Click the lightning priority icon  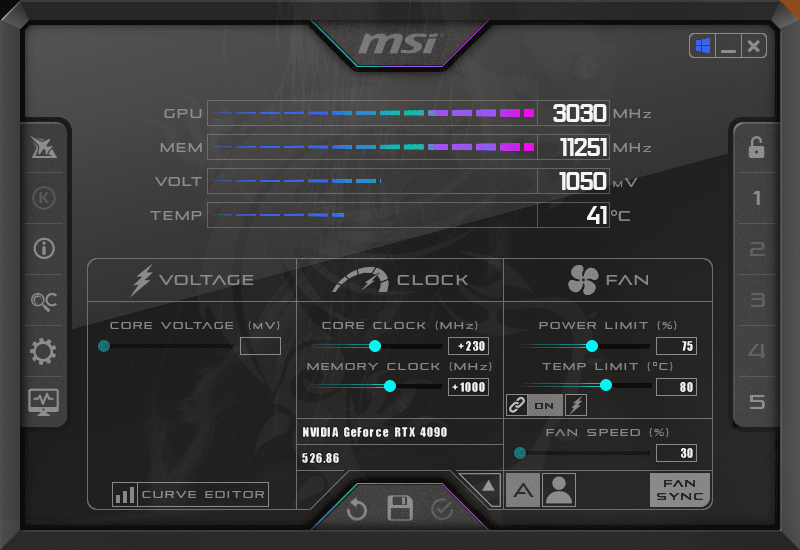[576, 405]
